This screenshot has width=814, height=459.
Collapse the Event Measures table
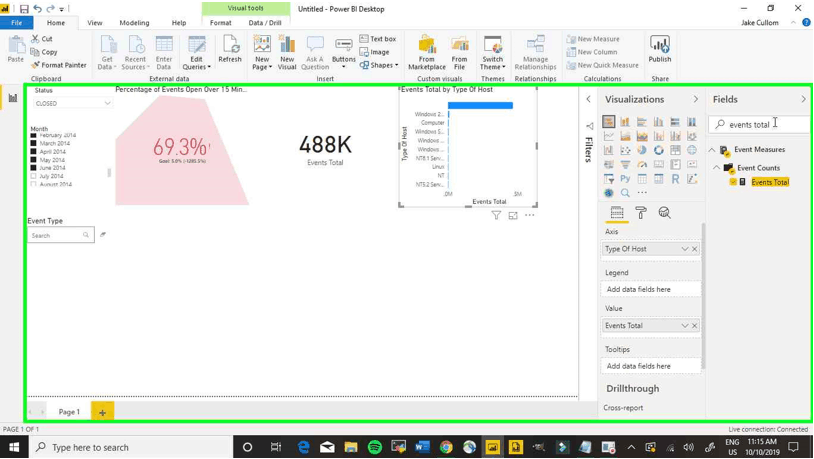[x=712, y=150]
